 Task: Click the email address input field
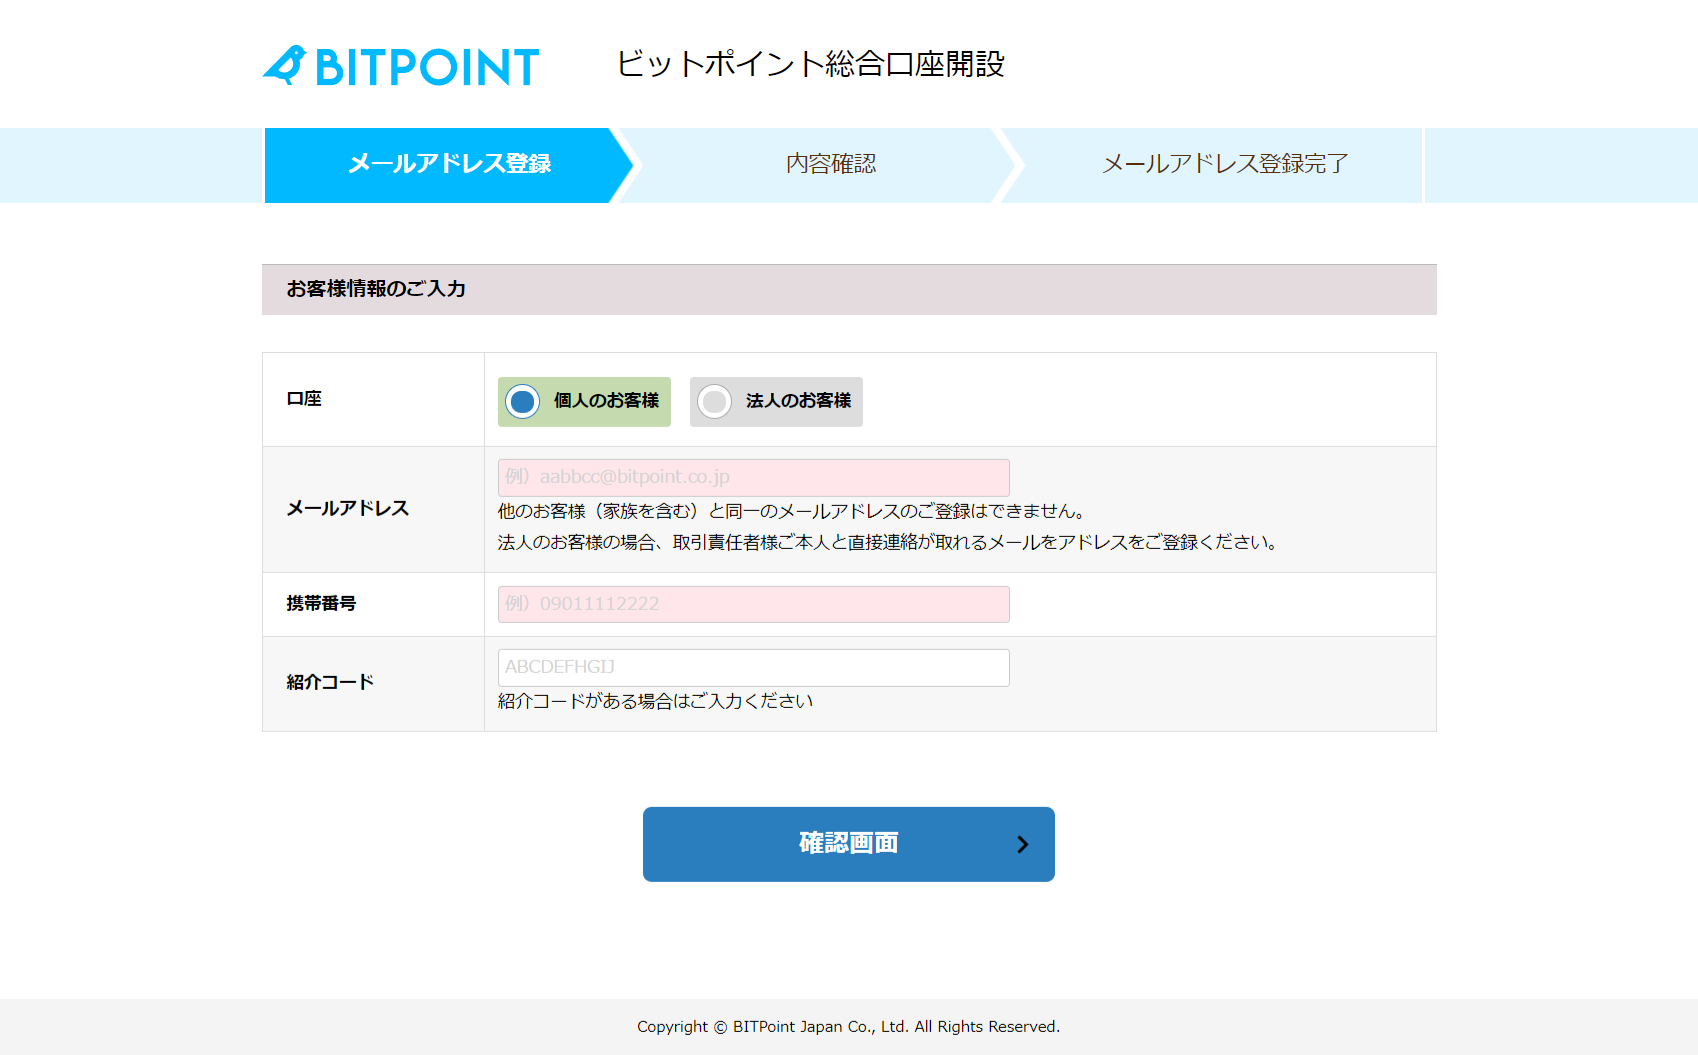coord(752,477)
